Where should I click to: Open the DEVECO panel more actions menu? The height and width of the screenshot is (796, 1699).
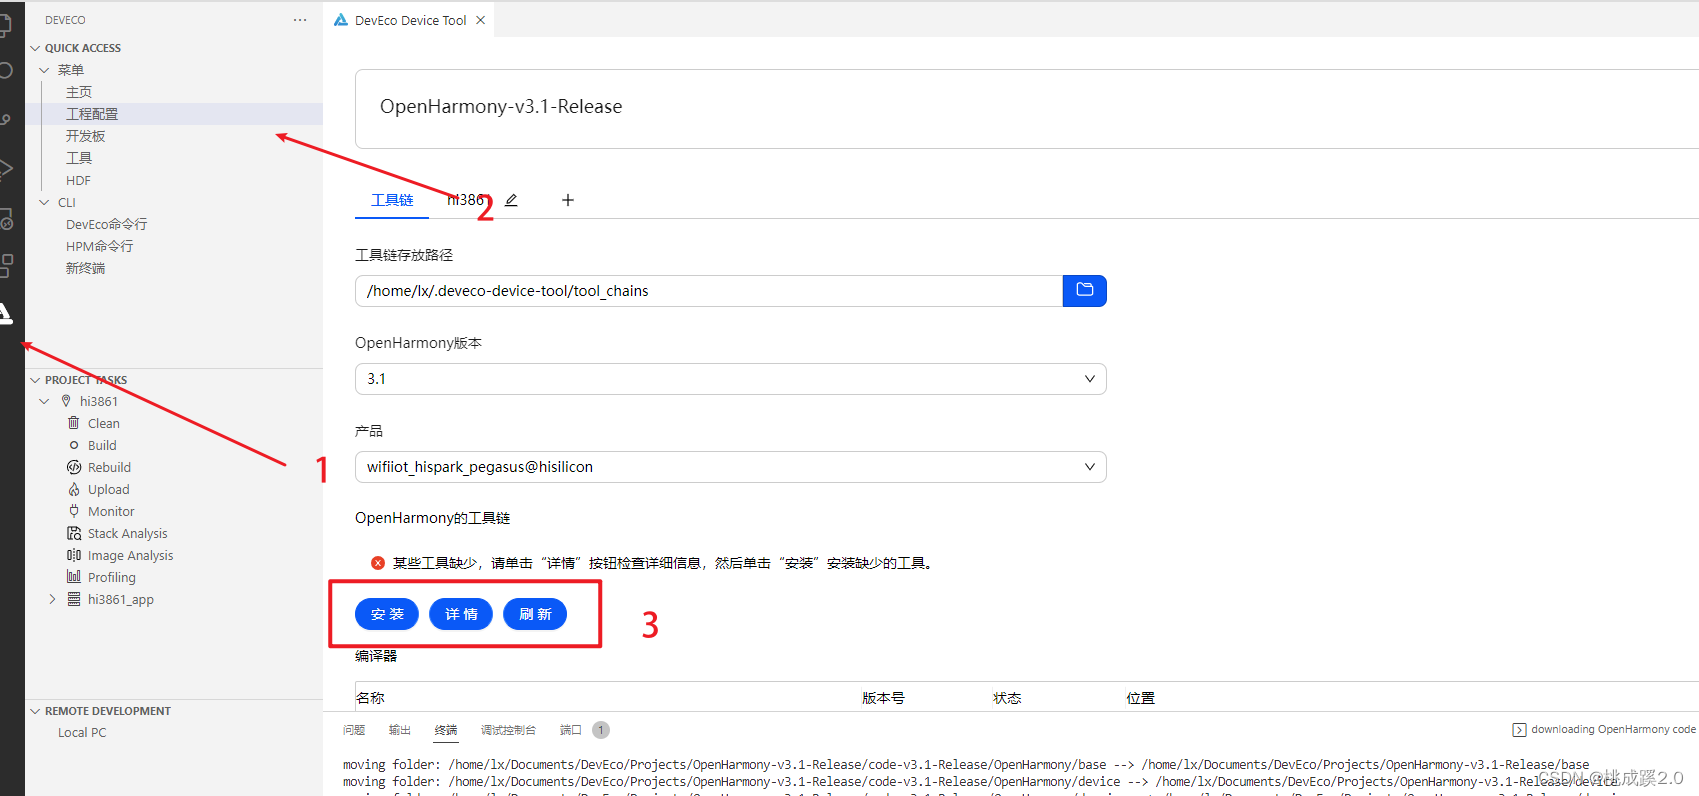pos(300,20)
